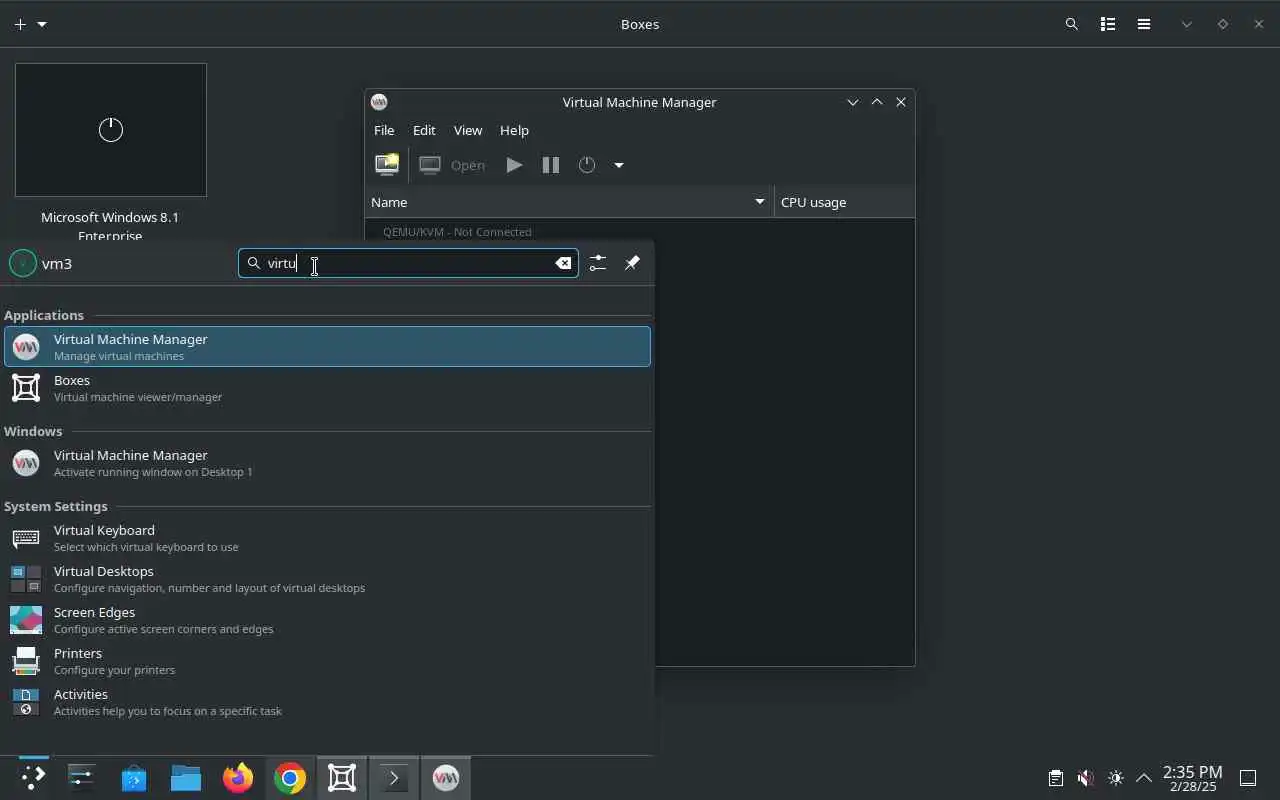Open Activities system setting
The height and width of the screenshot is (800, 1280).
[327, 702]
